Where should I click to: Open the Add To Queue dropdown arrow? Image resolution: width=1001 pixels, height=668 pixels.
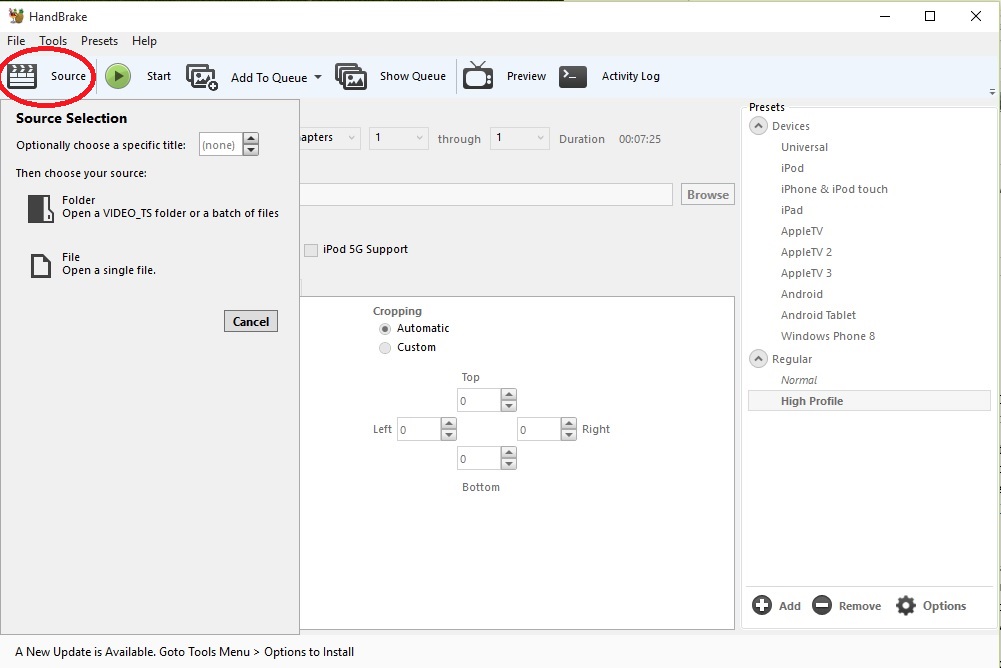pos(318,77)
